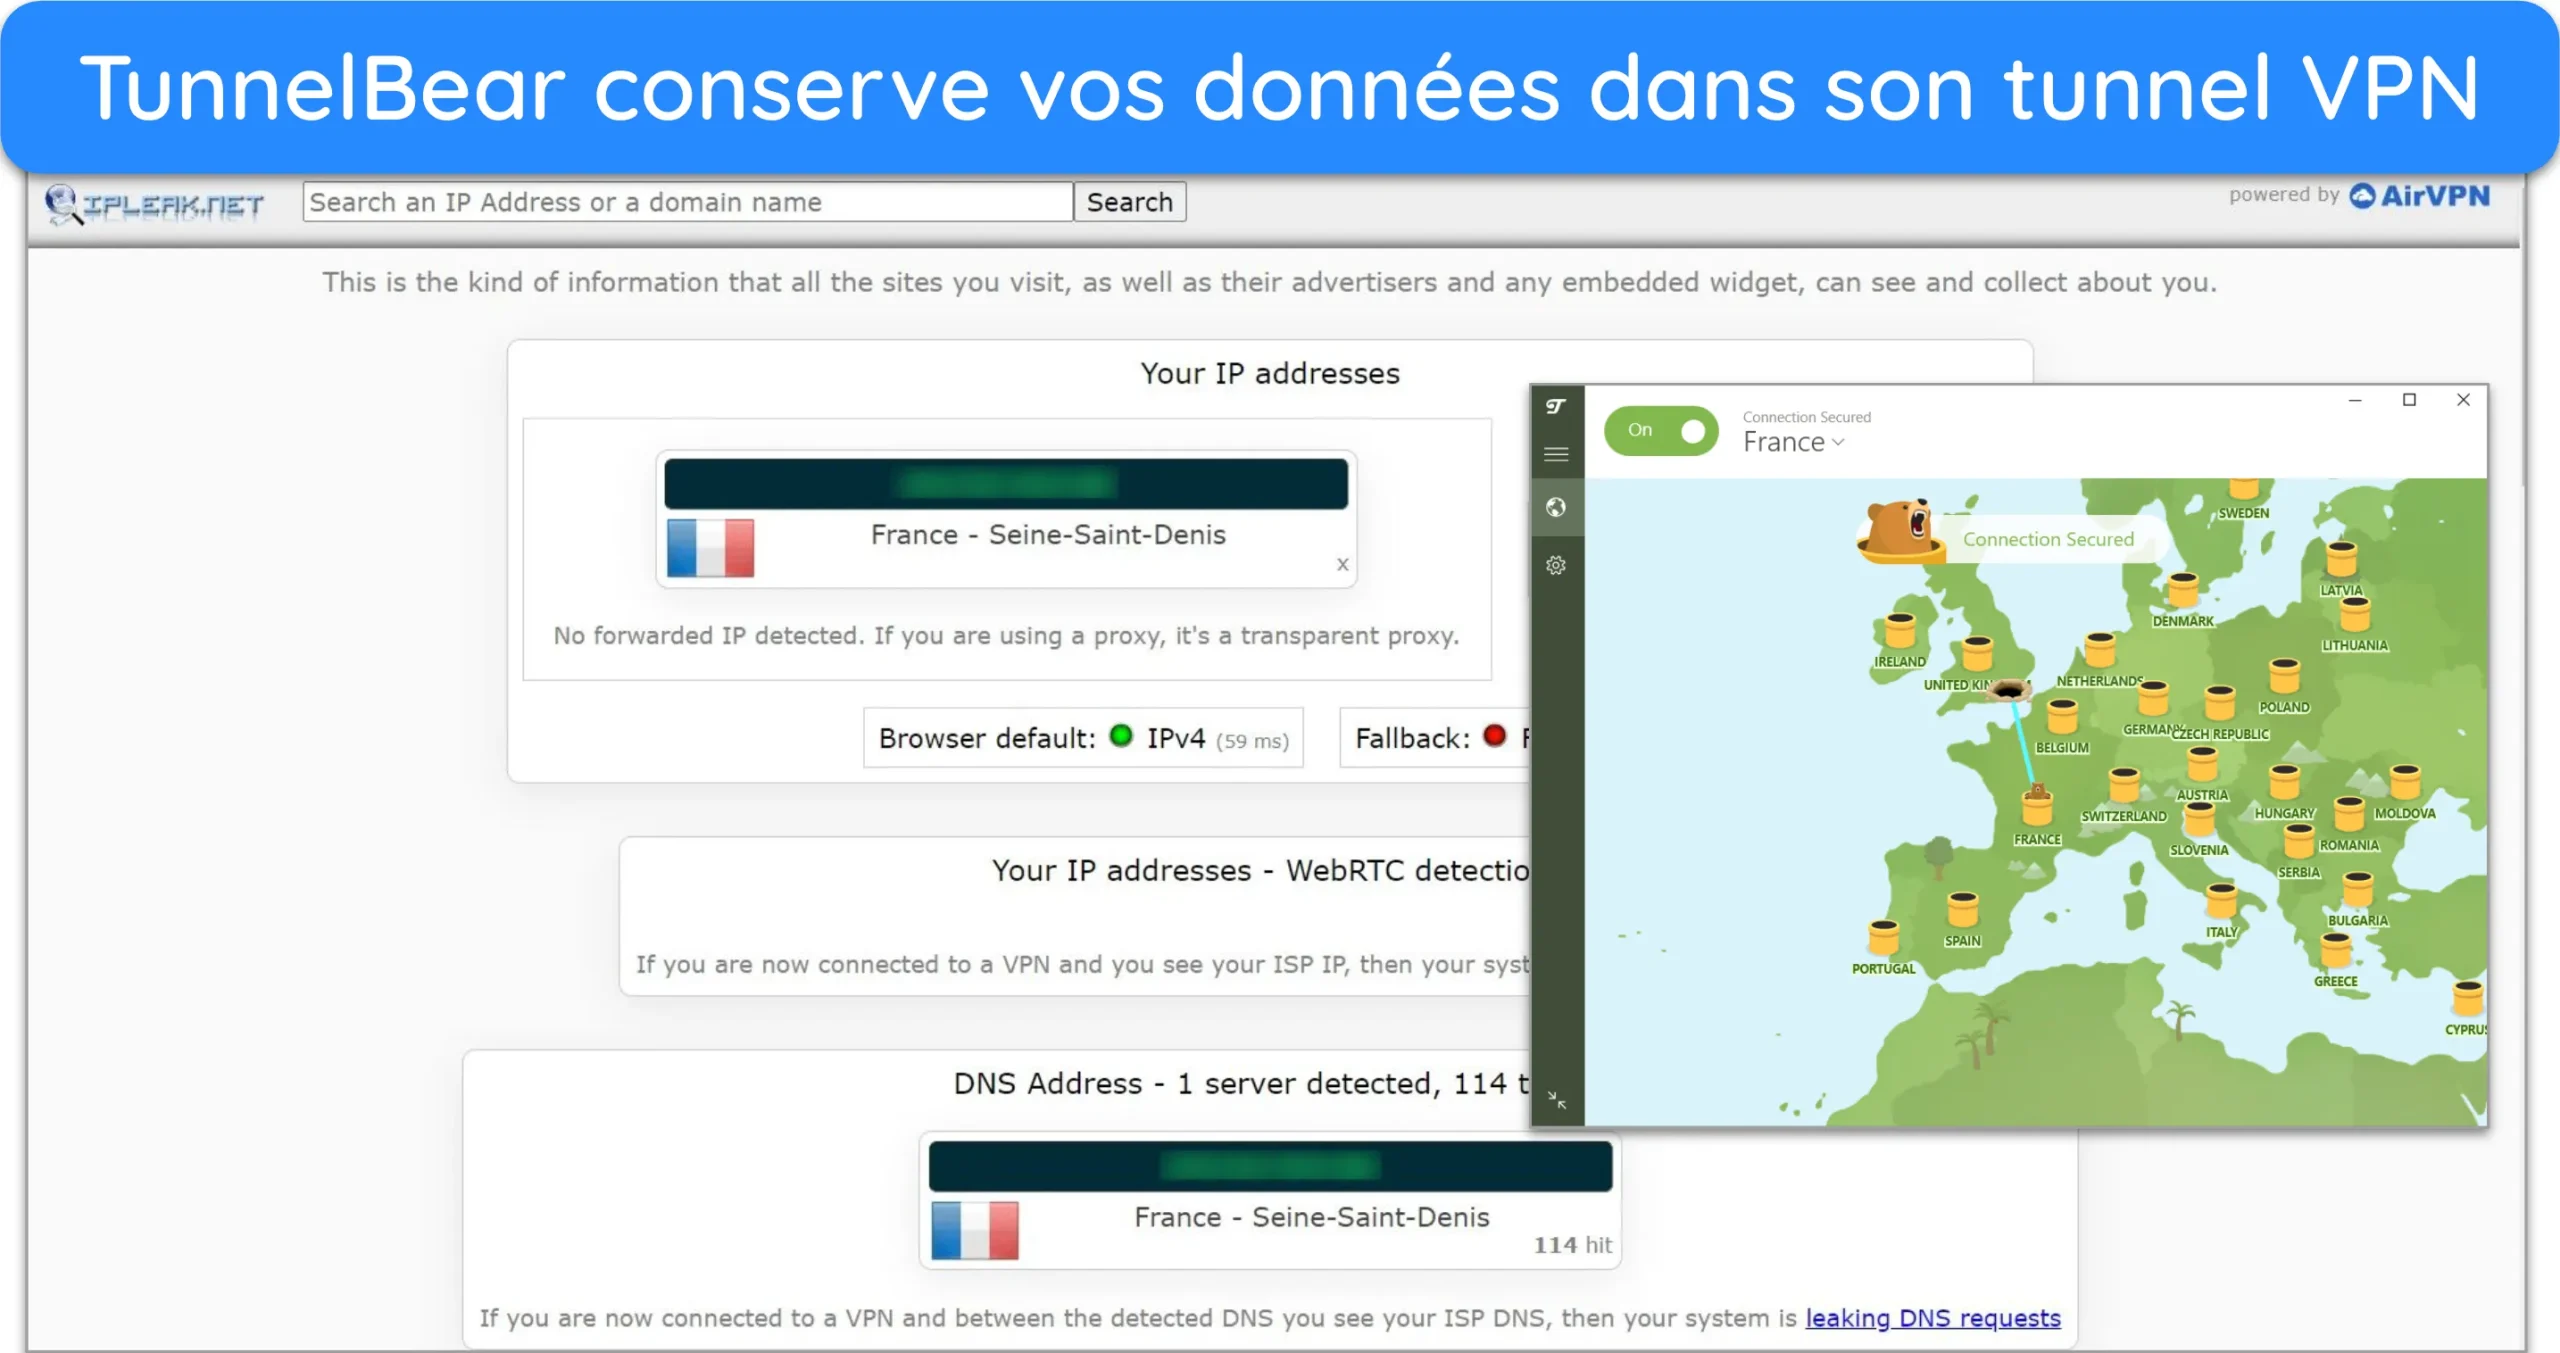
Task: Turn off the TunnelBear VPN On switch
Action: pyautogui.click(x=1660, y=431)
